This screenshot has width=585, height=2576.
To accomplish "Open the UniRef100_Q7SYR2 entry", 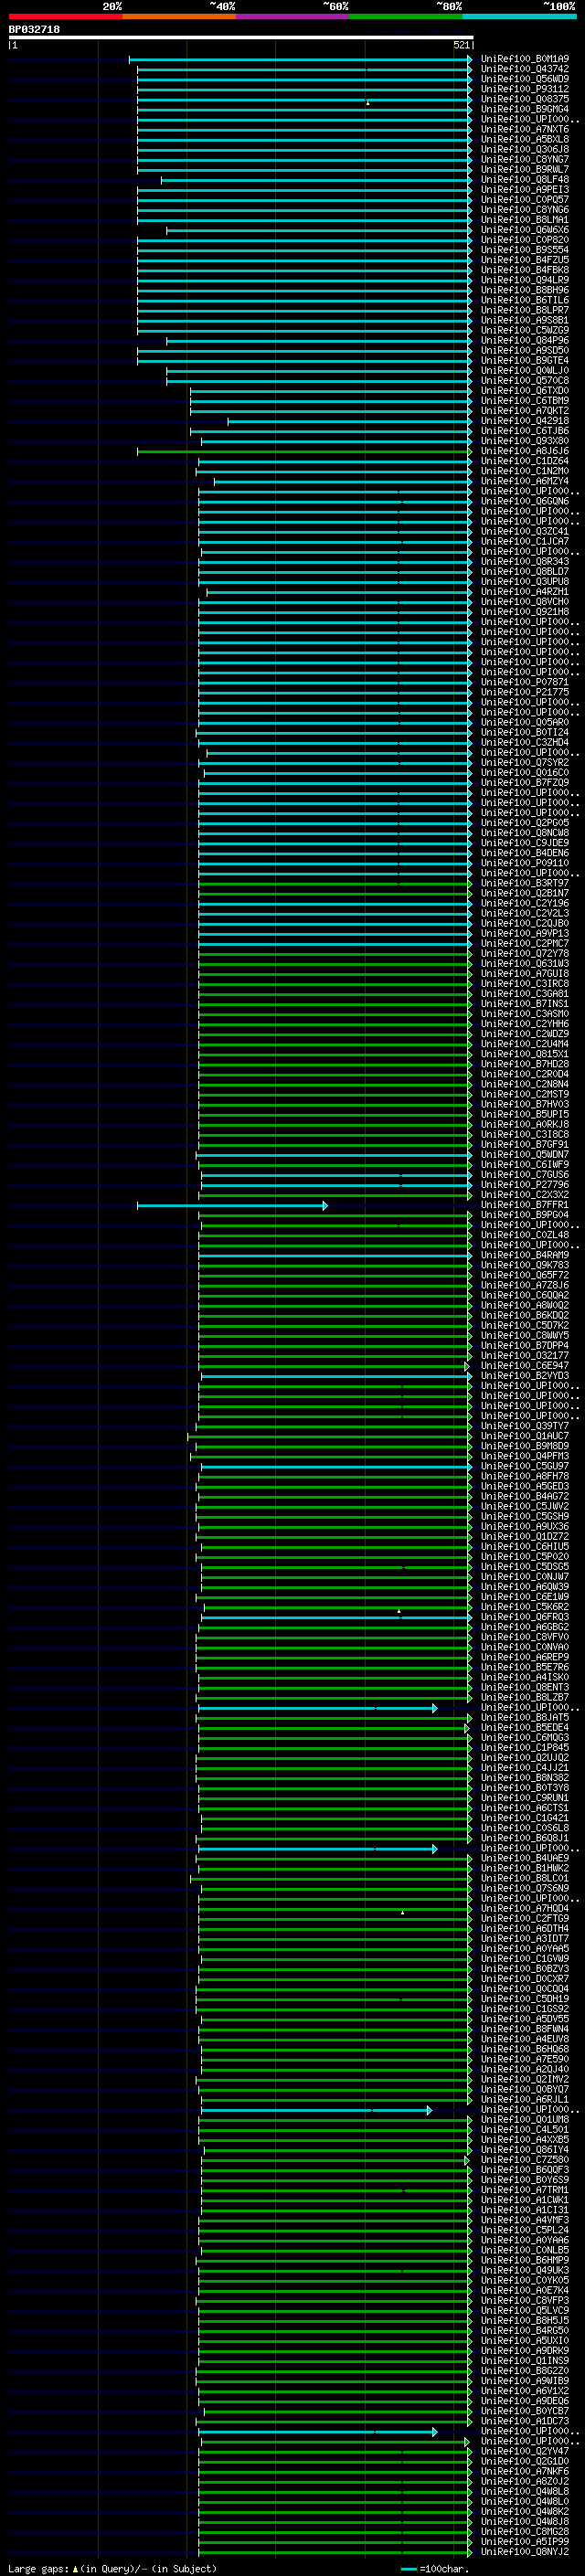I will click(x=525, y=762).
